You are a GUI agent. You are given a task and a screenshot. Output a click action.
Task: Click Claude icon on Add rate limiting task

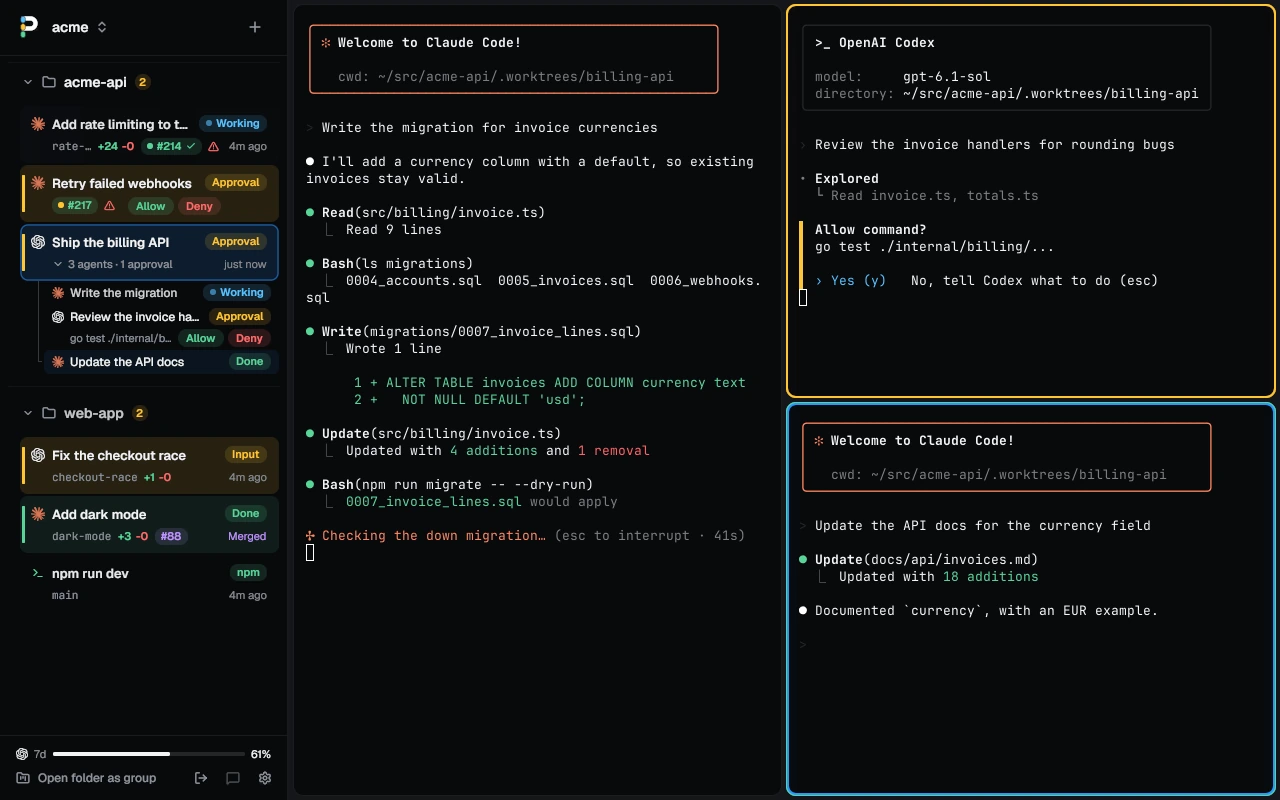pyautogui.click(x=38, y=124)
